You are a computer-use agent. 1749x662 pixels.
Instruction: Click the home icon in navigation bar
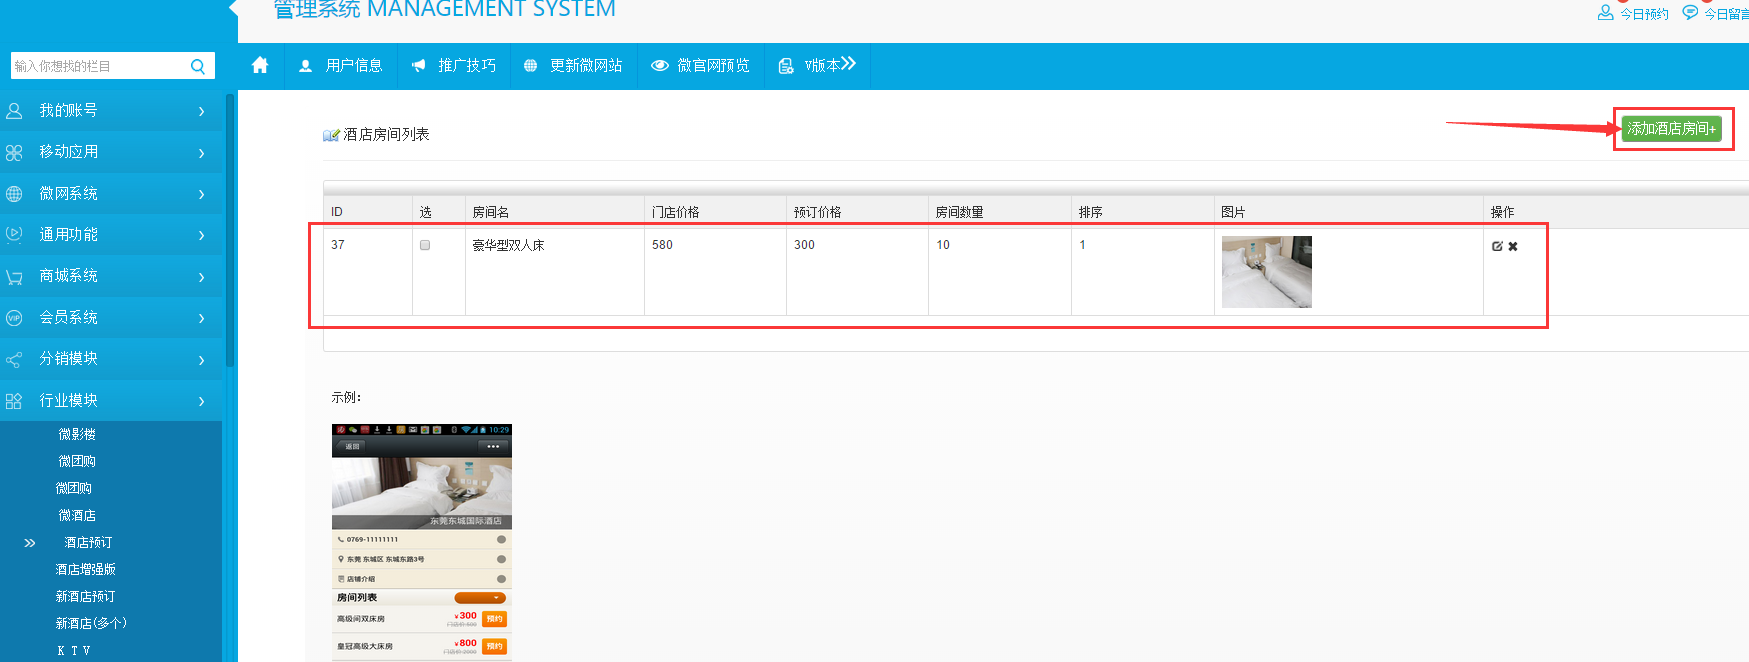pos(260,65)
